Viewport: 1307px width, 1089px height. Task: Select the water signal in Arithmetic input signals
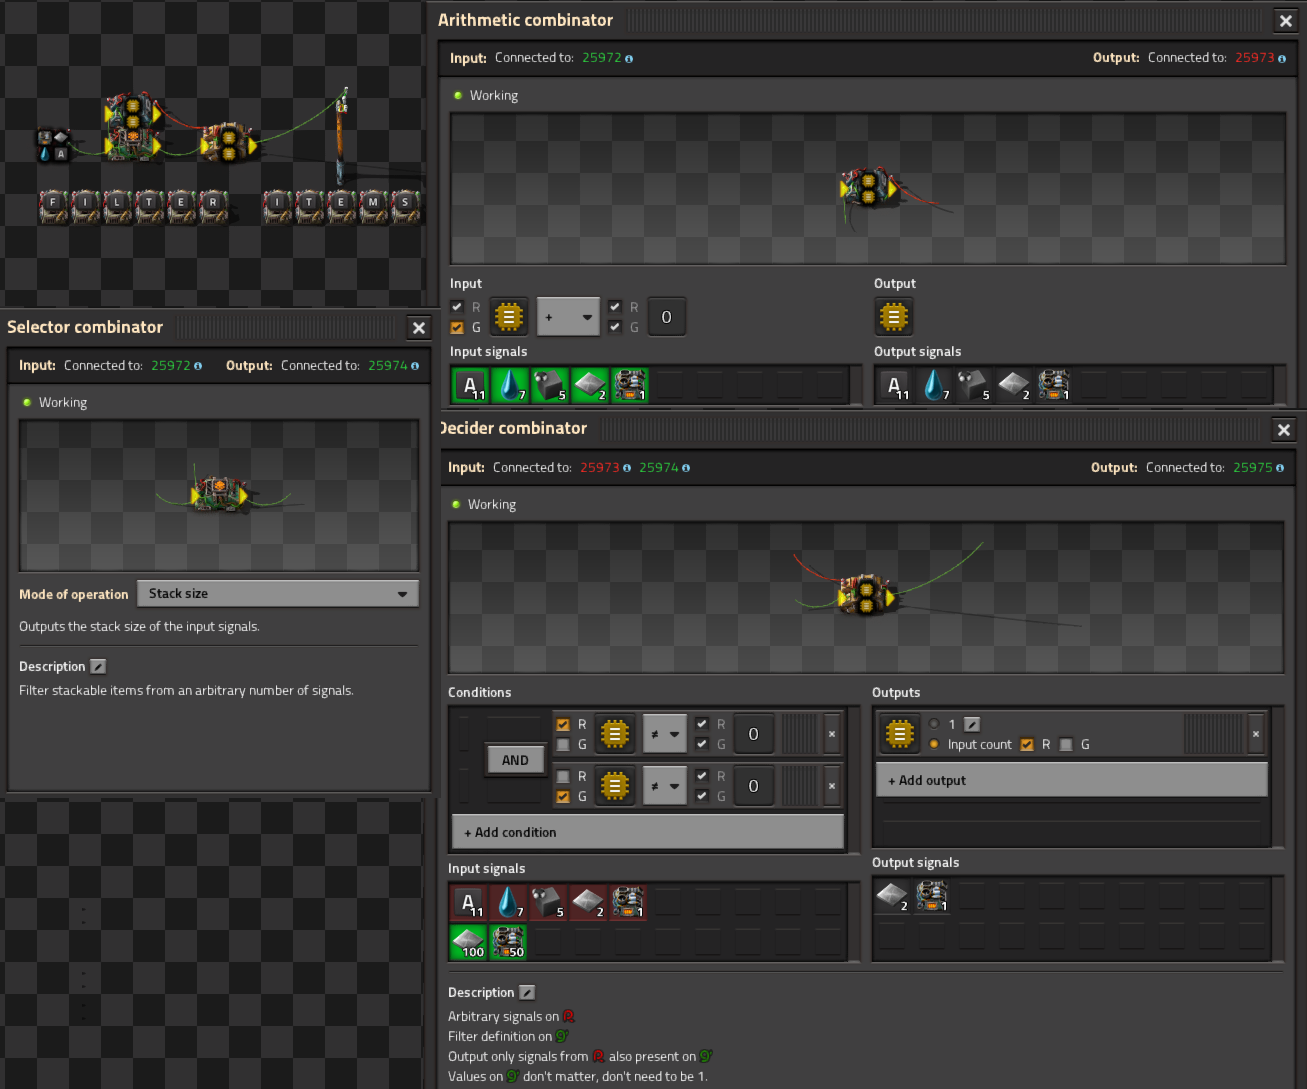coord(510,385)
